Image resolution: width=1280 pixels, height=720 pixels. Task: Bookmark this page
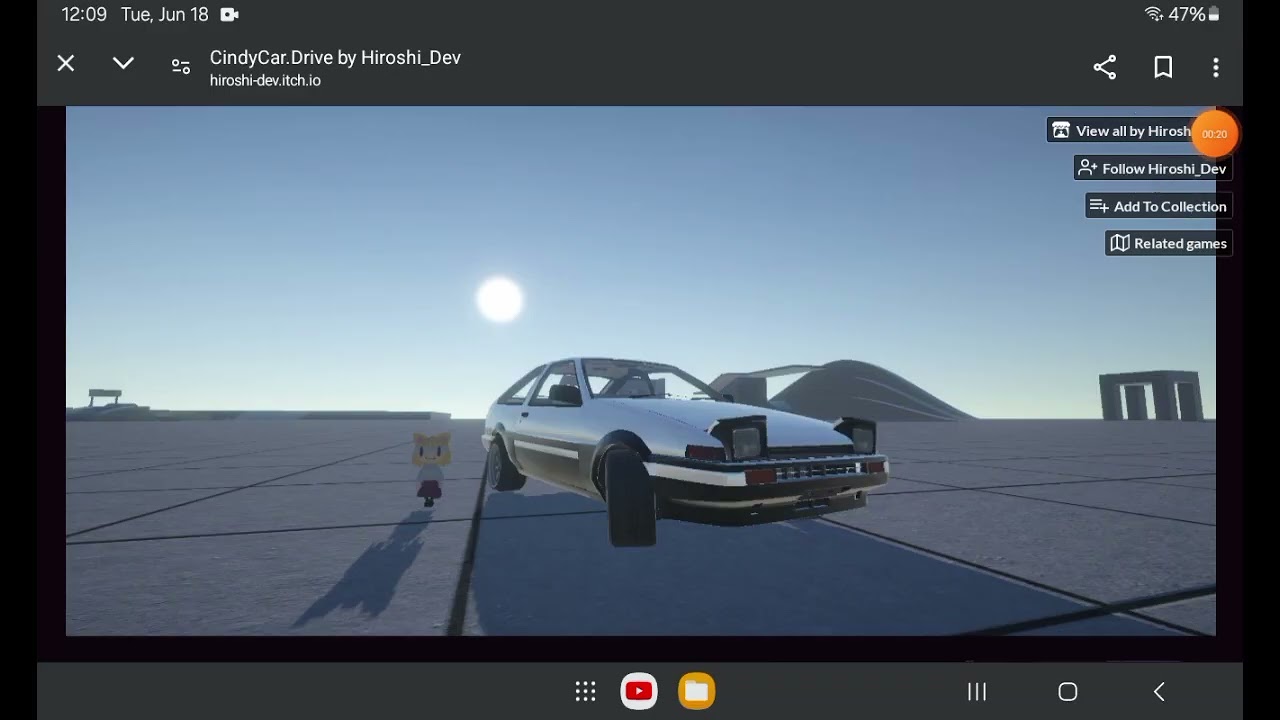[1163, 67]
